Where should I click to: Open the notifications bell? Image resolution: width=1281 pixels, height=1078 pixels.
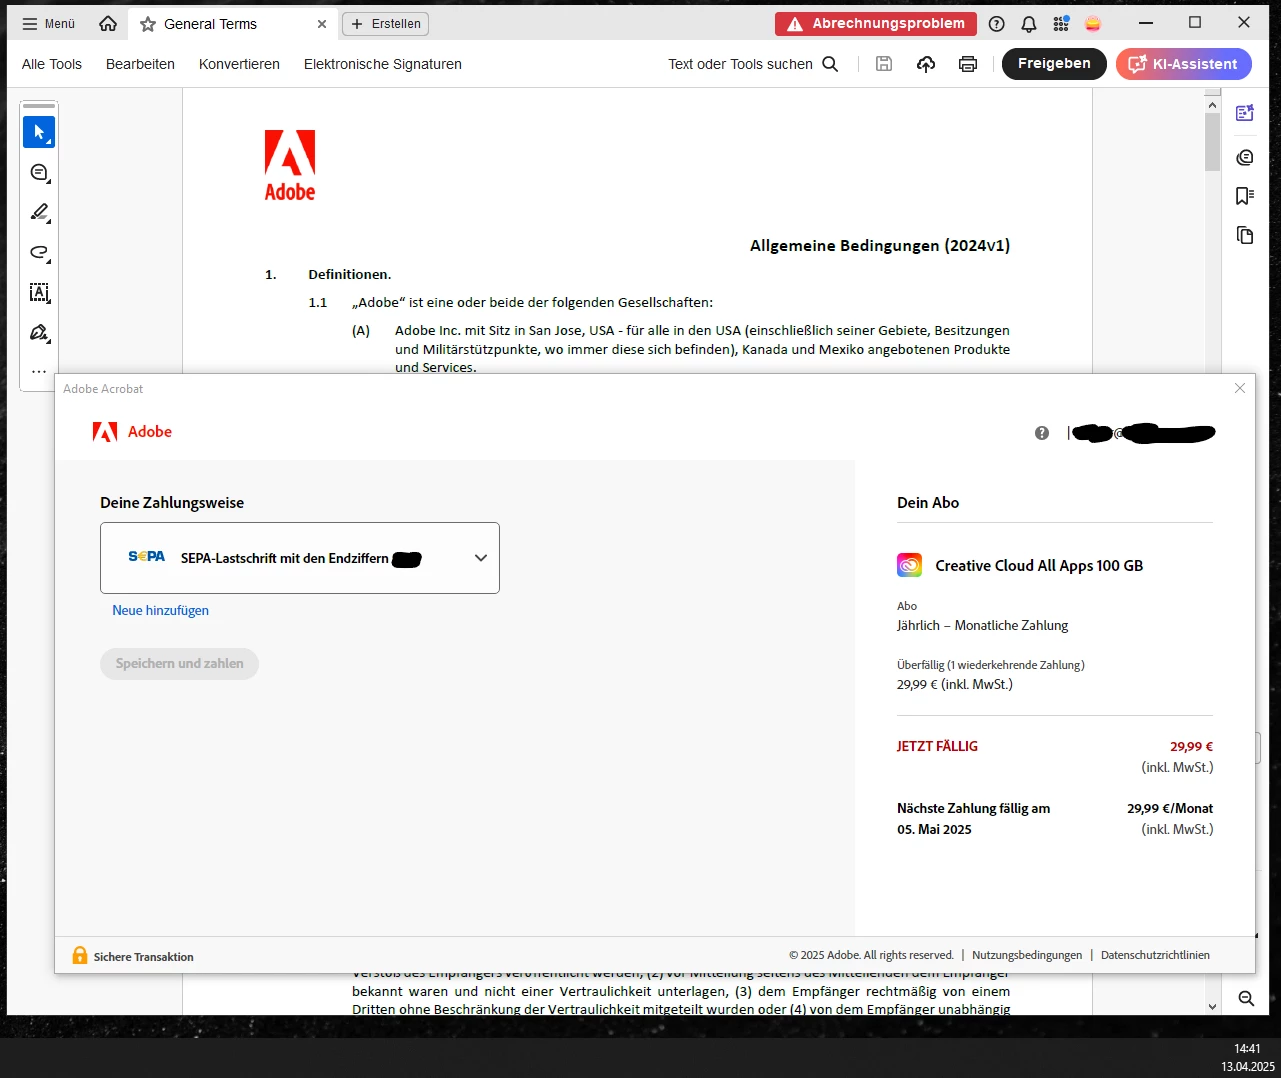click(x=1029, y=24)
